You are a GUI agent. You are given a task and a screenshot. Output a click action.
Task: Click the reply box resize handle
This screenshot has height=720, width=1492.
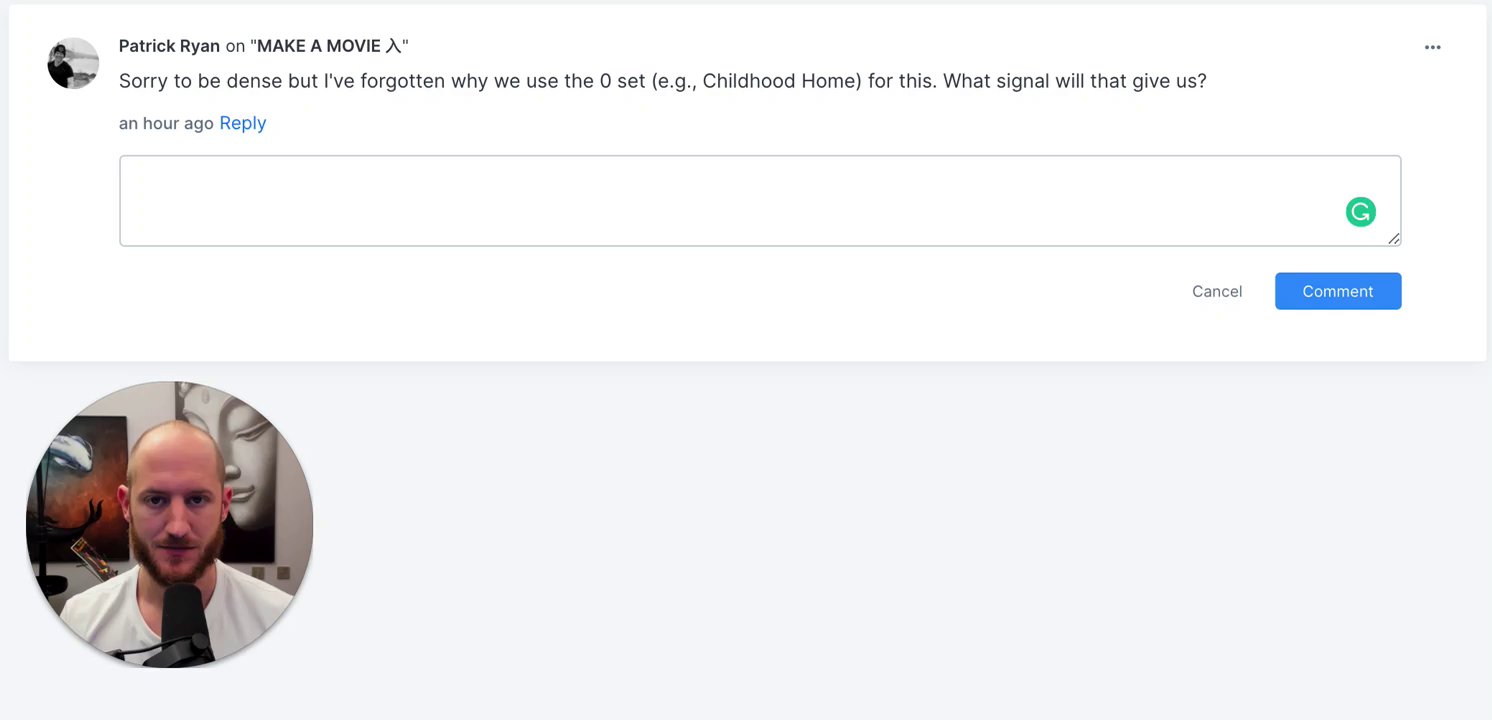coord(1393,238)
